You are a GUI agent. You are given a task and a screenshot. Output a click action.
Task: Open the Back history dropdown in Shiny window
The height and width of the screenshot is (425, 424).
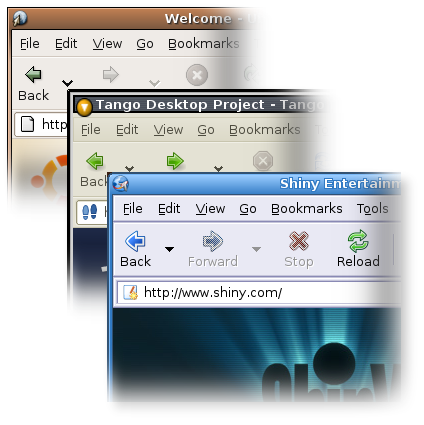tap(169, 249)
